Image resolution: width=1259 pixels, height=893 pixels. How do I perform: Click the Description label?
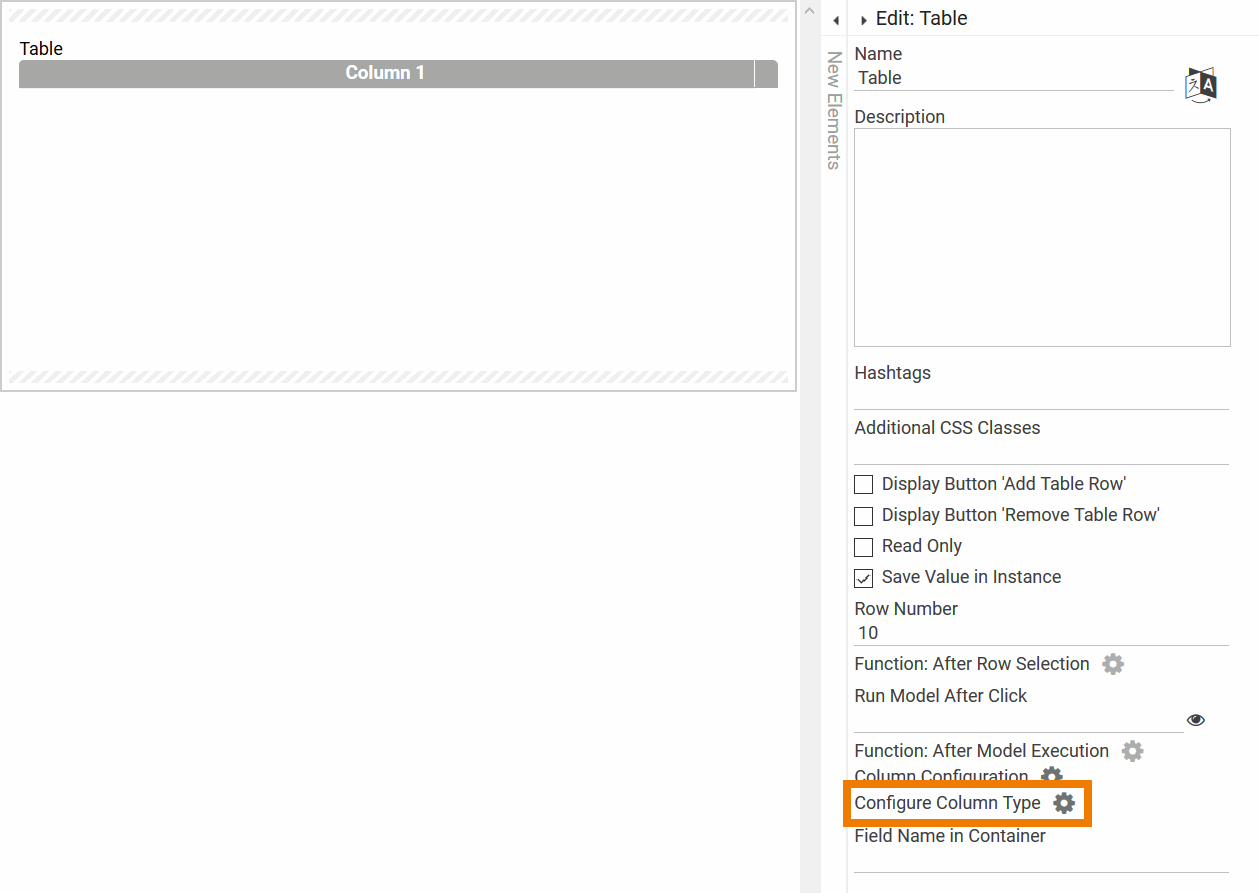coord(899,117)
